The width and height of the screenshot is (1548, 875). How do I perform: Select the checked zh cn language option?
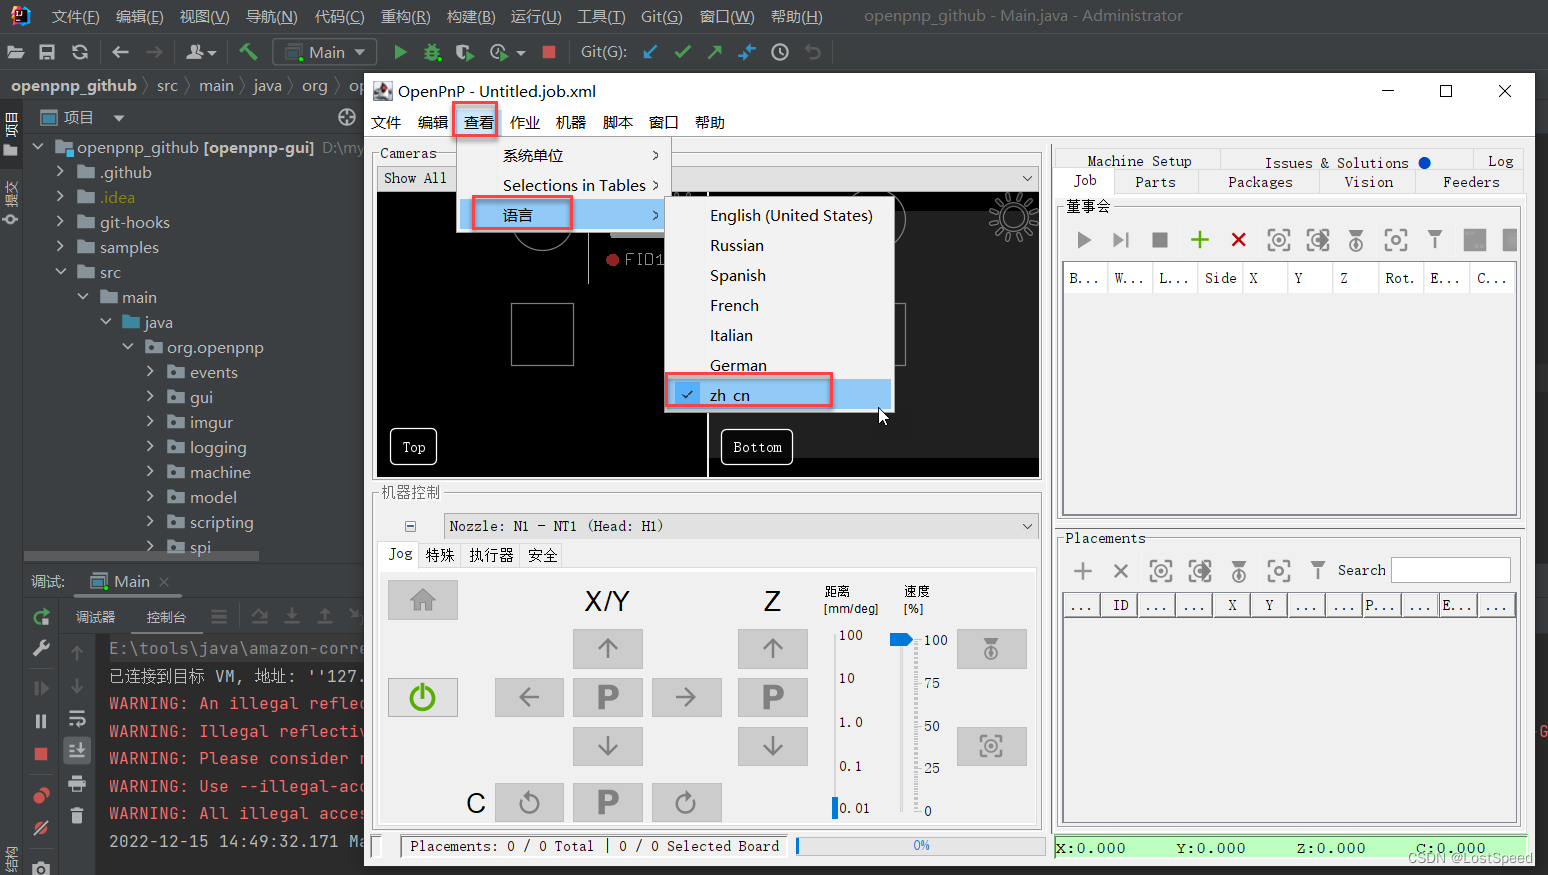click(x=779, y=395)
